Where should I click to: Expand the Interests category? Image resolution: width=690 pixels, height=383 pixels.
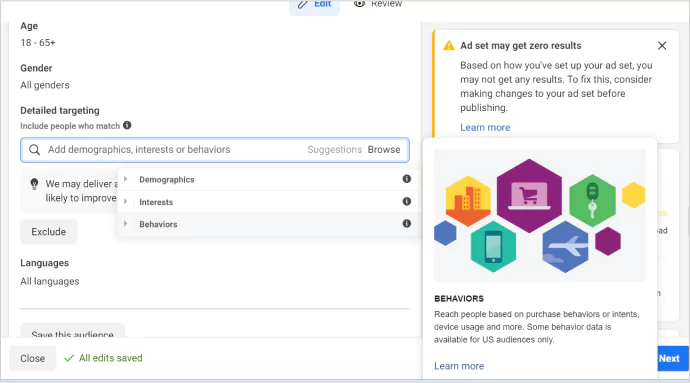click(125, 202)
